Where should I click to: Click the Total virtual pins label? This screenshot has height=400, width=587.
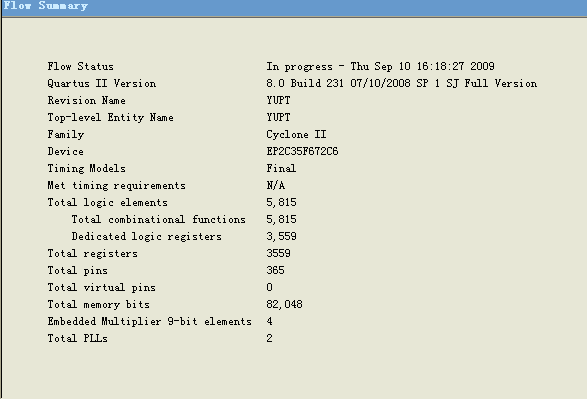(101, 288)
